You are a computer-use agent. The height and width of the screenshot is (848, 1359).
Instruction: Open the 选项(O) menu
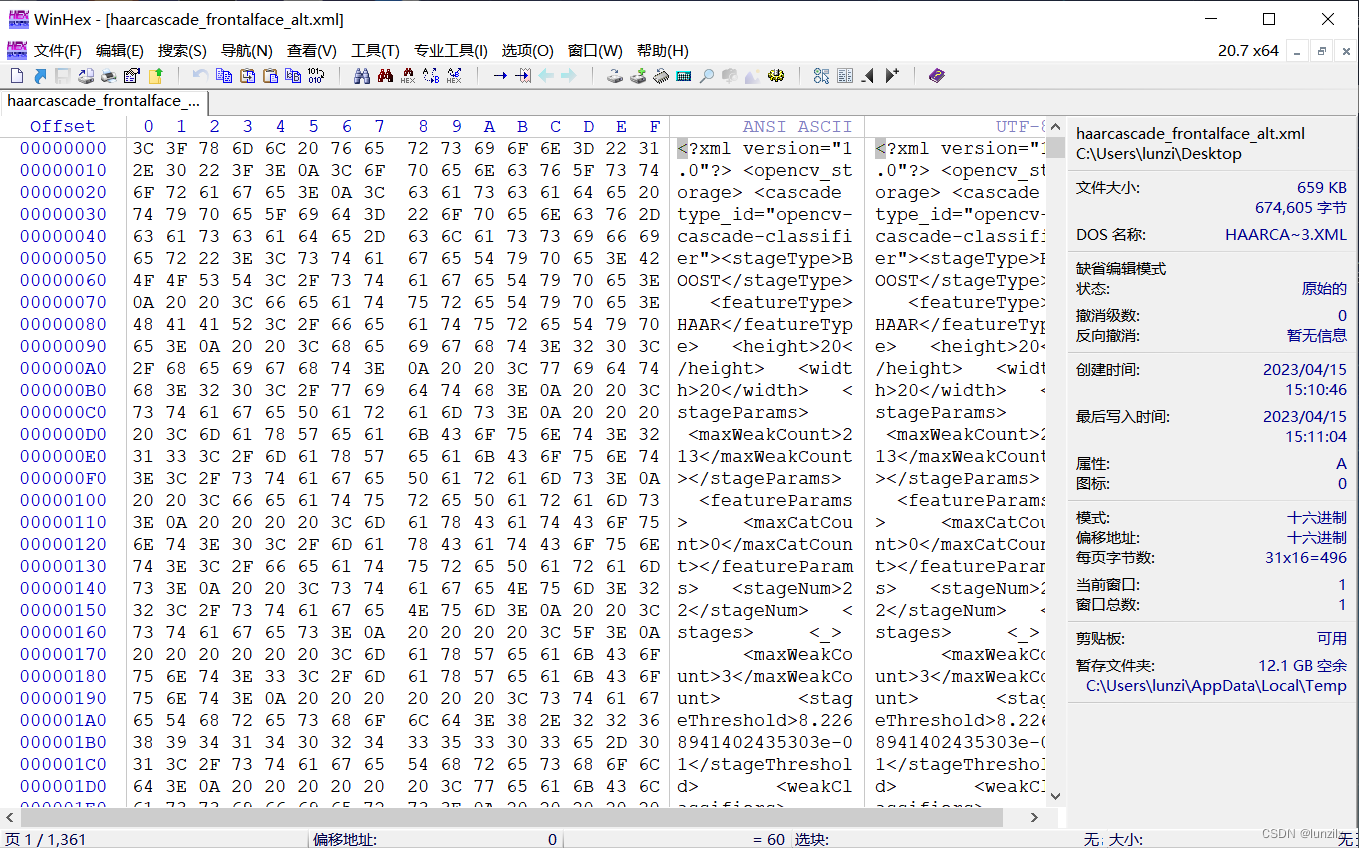tap(527, 50)
